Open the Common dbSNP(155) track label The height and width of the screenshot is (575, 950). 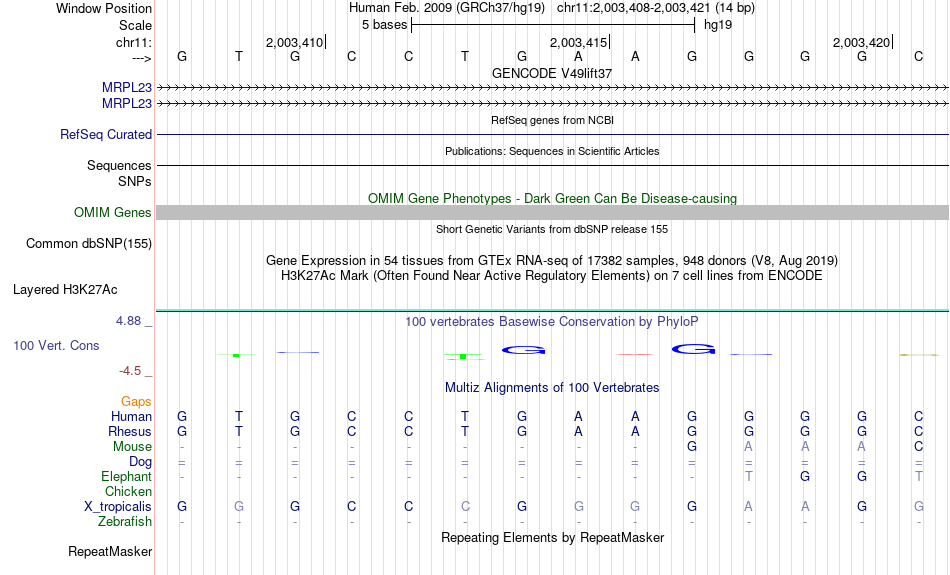click(x=89, y=244)
